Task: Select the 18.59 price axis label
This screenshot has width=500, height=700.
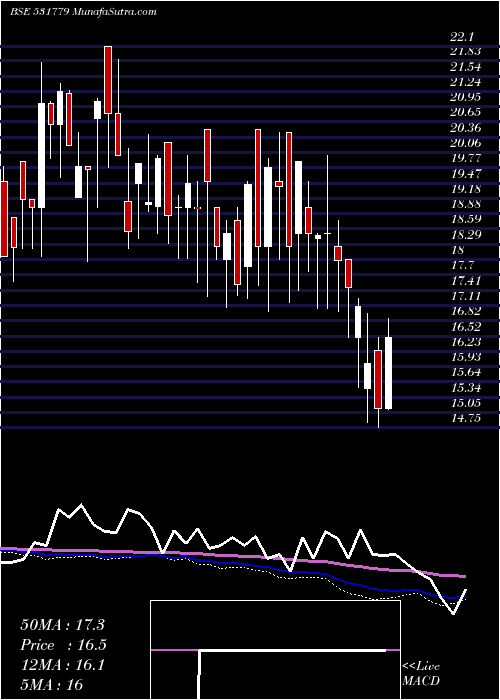Action: [x=465, y=220]
